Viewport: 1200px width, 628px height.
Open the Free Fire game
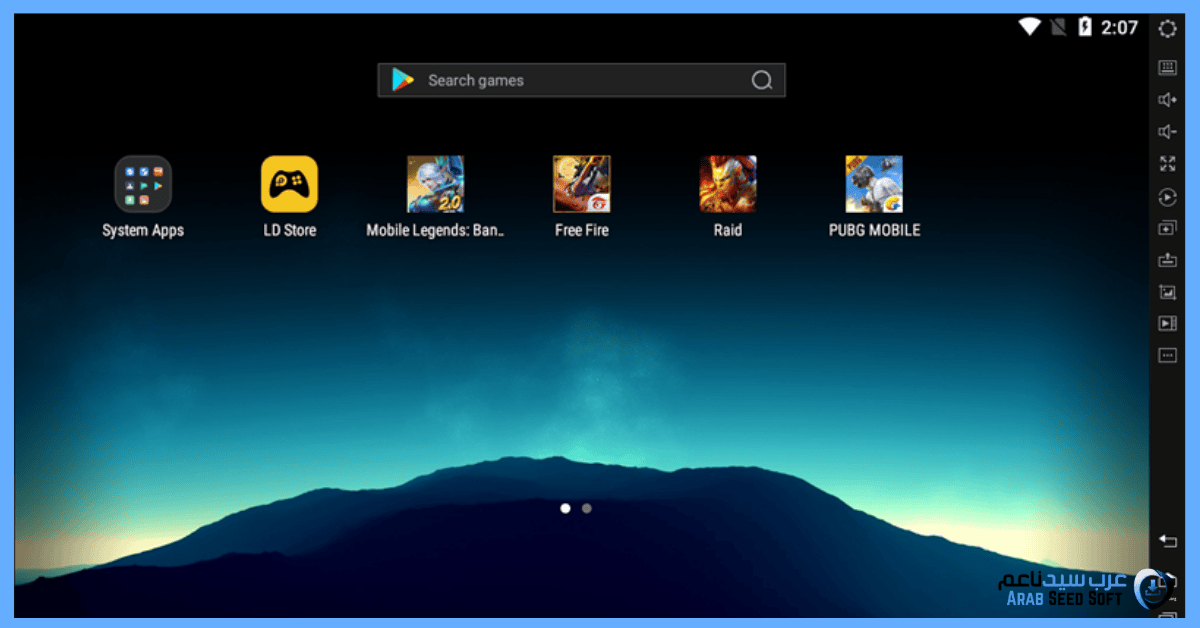[x=581, y=185]
